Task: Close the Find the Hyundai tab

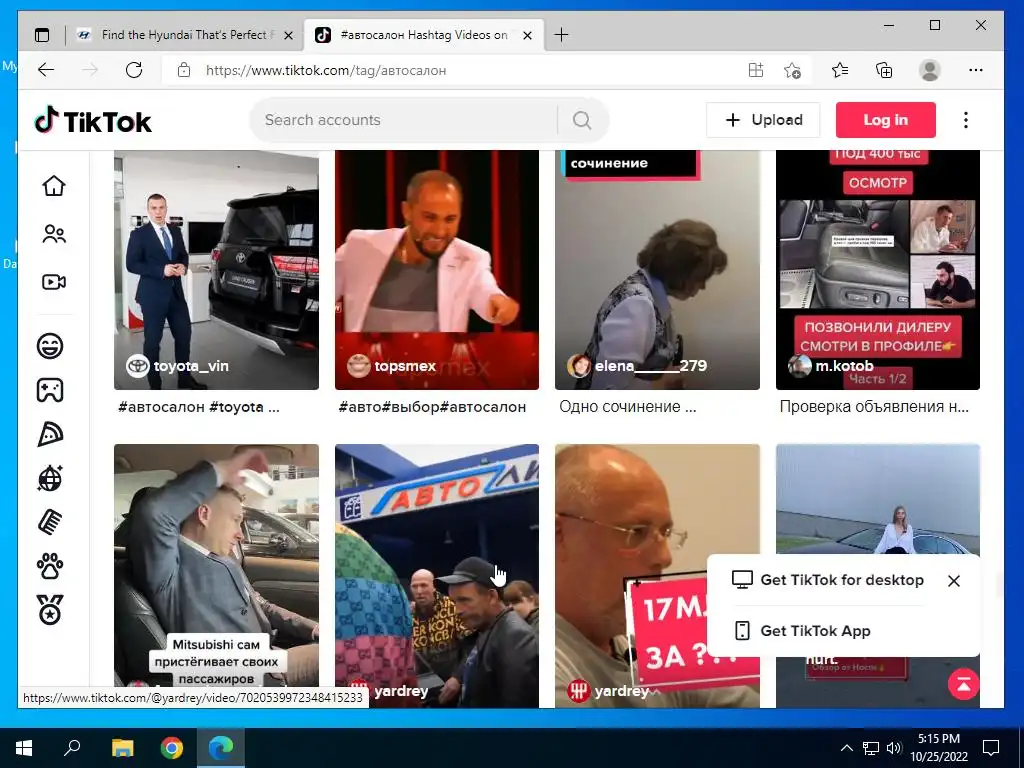Action: coord(288,35)
